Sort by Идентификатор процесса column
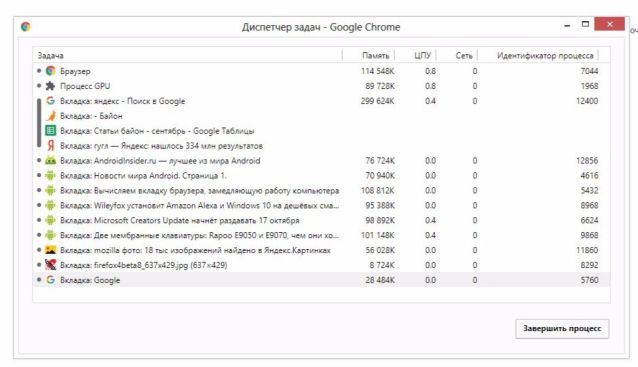The image size is (638, 367). [x=544, y=55]
